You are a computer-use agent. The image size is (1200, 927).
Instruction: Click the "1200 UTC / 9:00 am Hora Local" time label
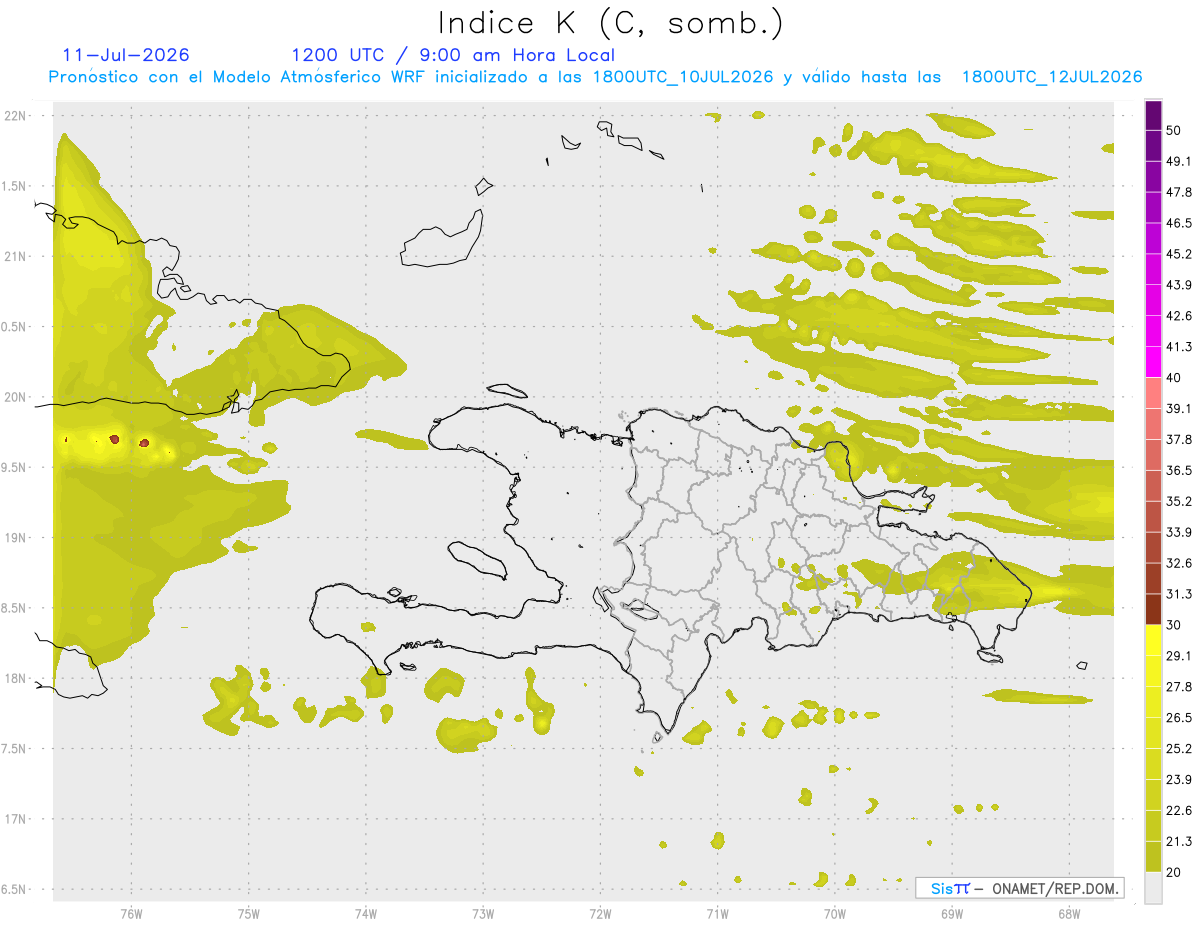pos(453,55)
